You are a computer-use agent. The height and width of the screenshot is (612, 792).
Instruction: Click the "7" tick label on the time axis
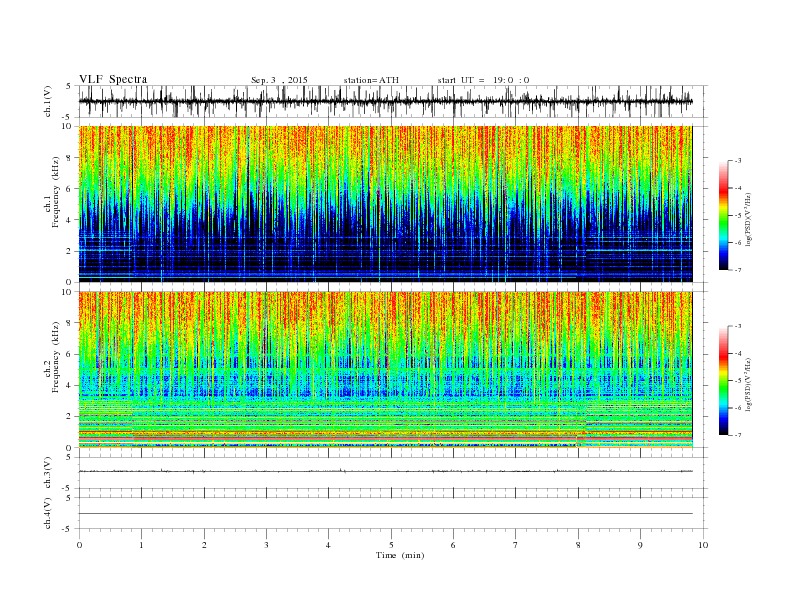click(x=516, y=545)
